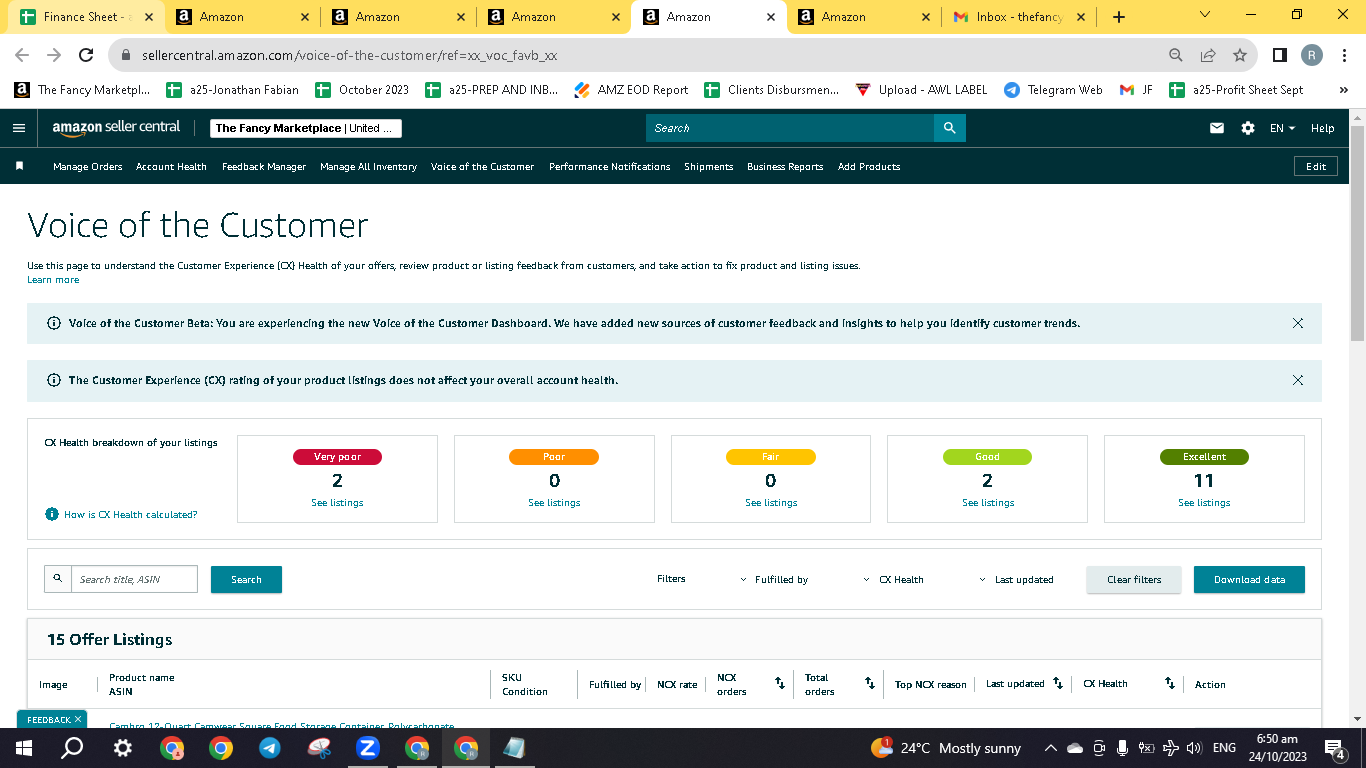Image resolution: width=1366 pixels, height=768 pixels.
Task: Open the Seller Central hamburger menu
Action: point(19,128)
